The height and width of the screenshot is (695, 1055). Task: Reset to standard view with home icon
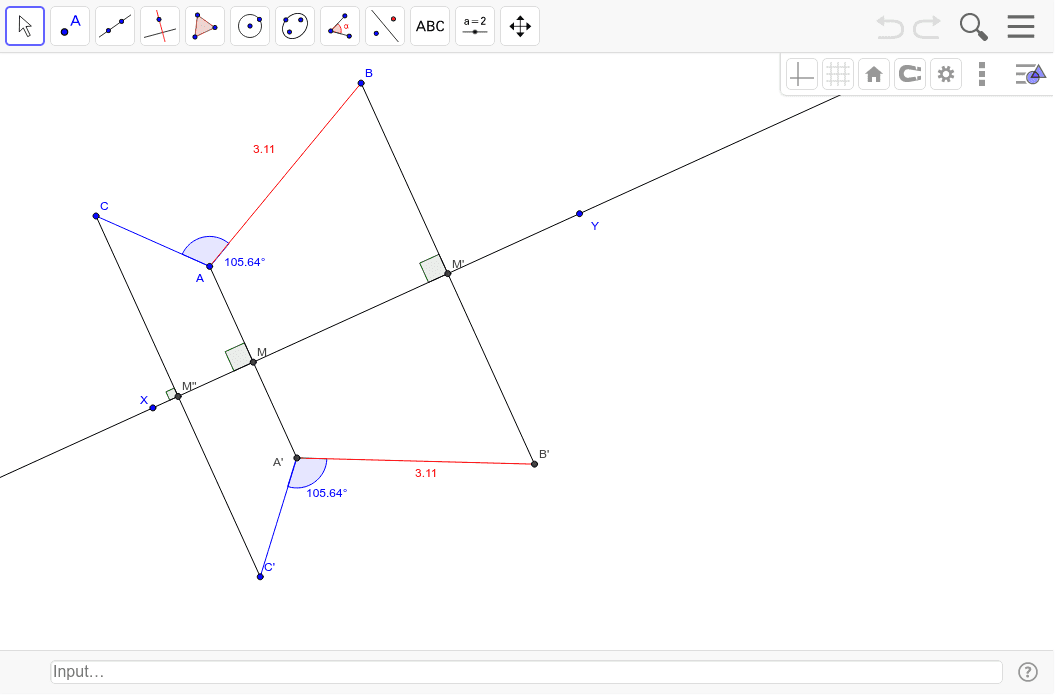(x=874, y=74)
